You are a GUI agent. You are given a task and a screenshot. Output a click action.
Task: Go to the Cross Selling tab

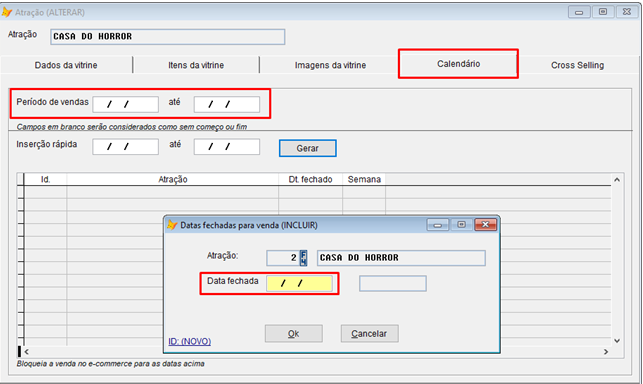click(x=577, y=65)
